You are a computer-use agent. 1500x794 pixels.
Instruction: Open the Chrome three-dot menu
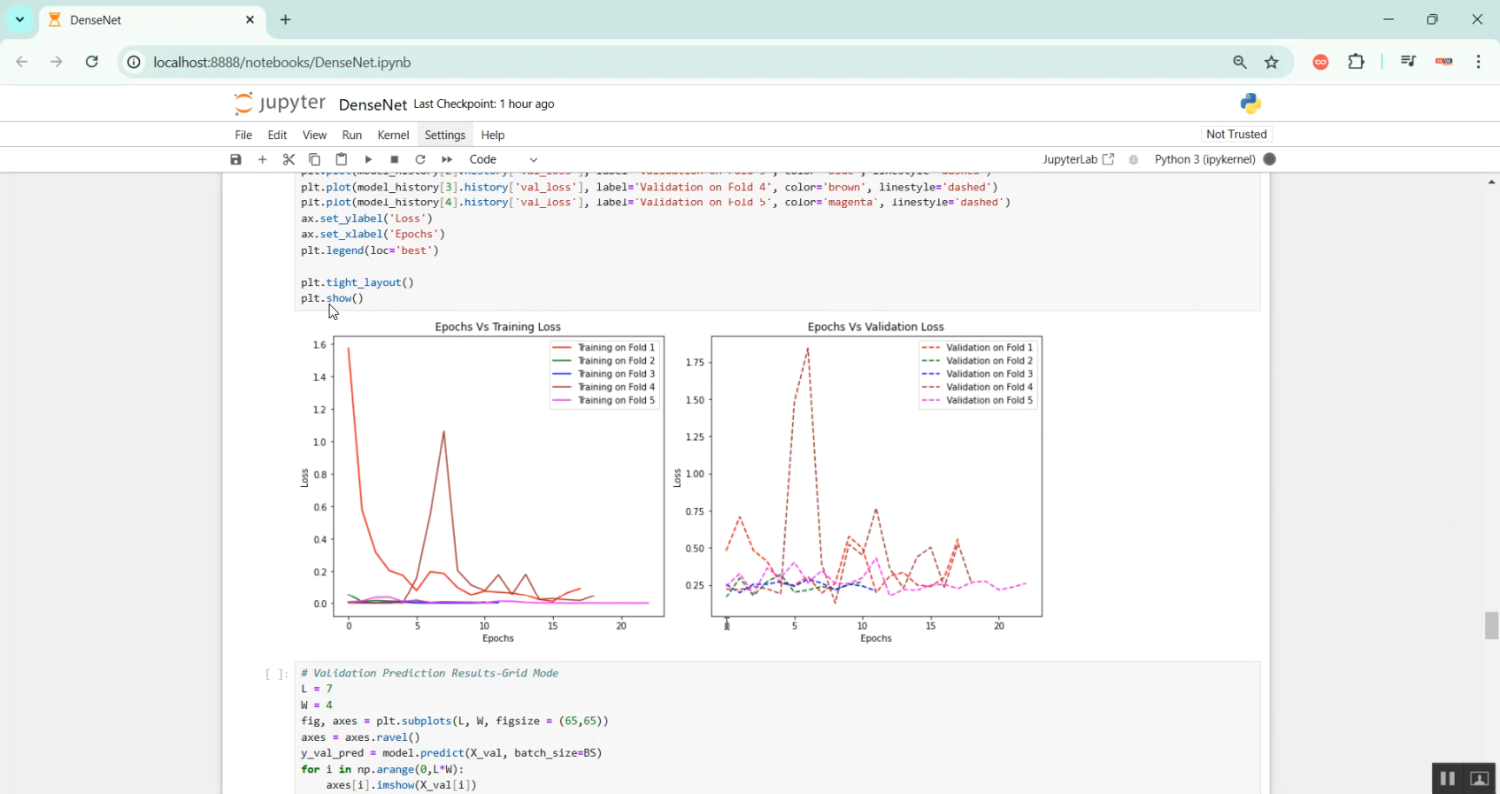click(x=1478, y=62)
